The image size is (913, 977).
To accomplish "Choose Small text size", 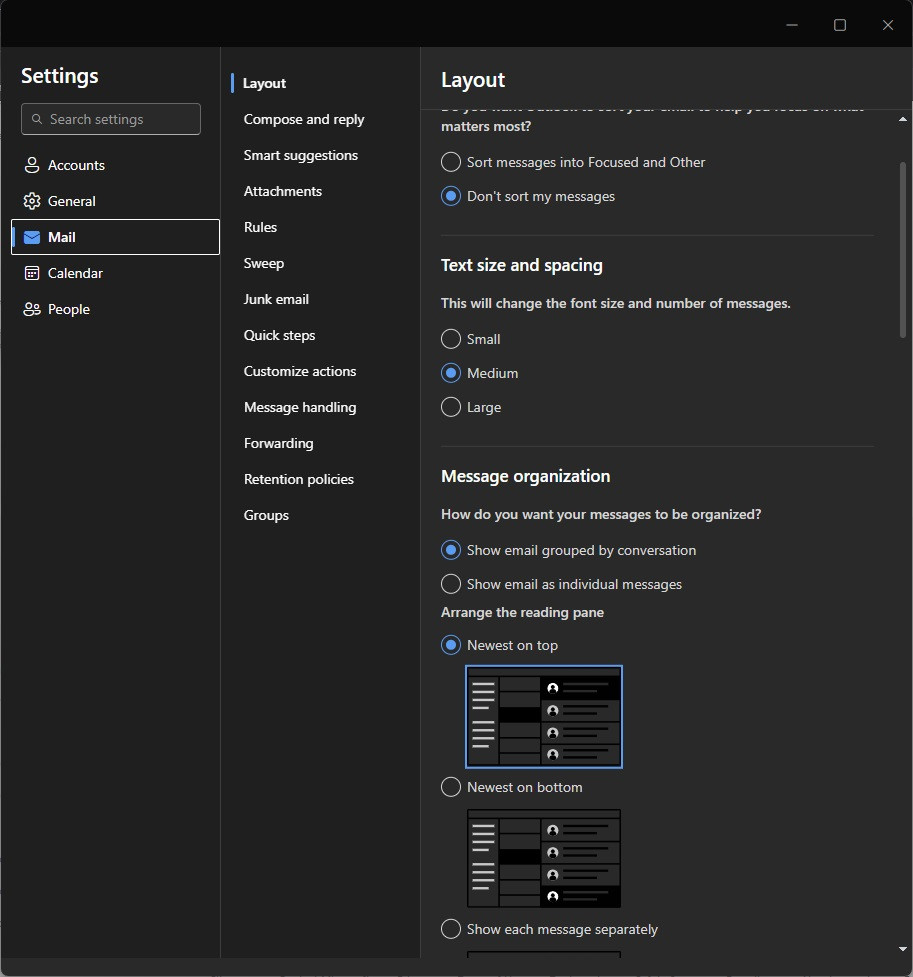I will (451, 339).
